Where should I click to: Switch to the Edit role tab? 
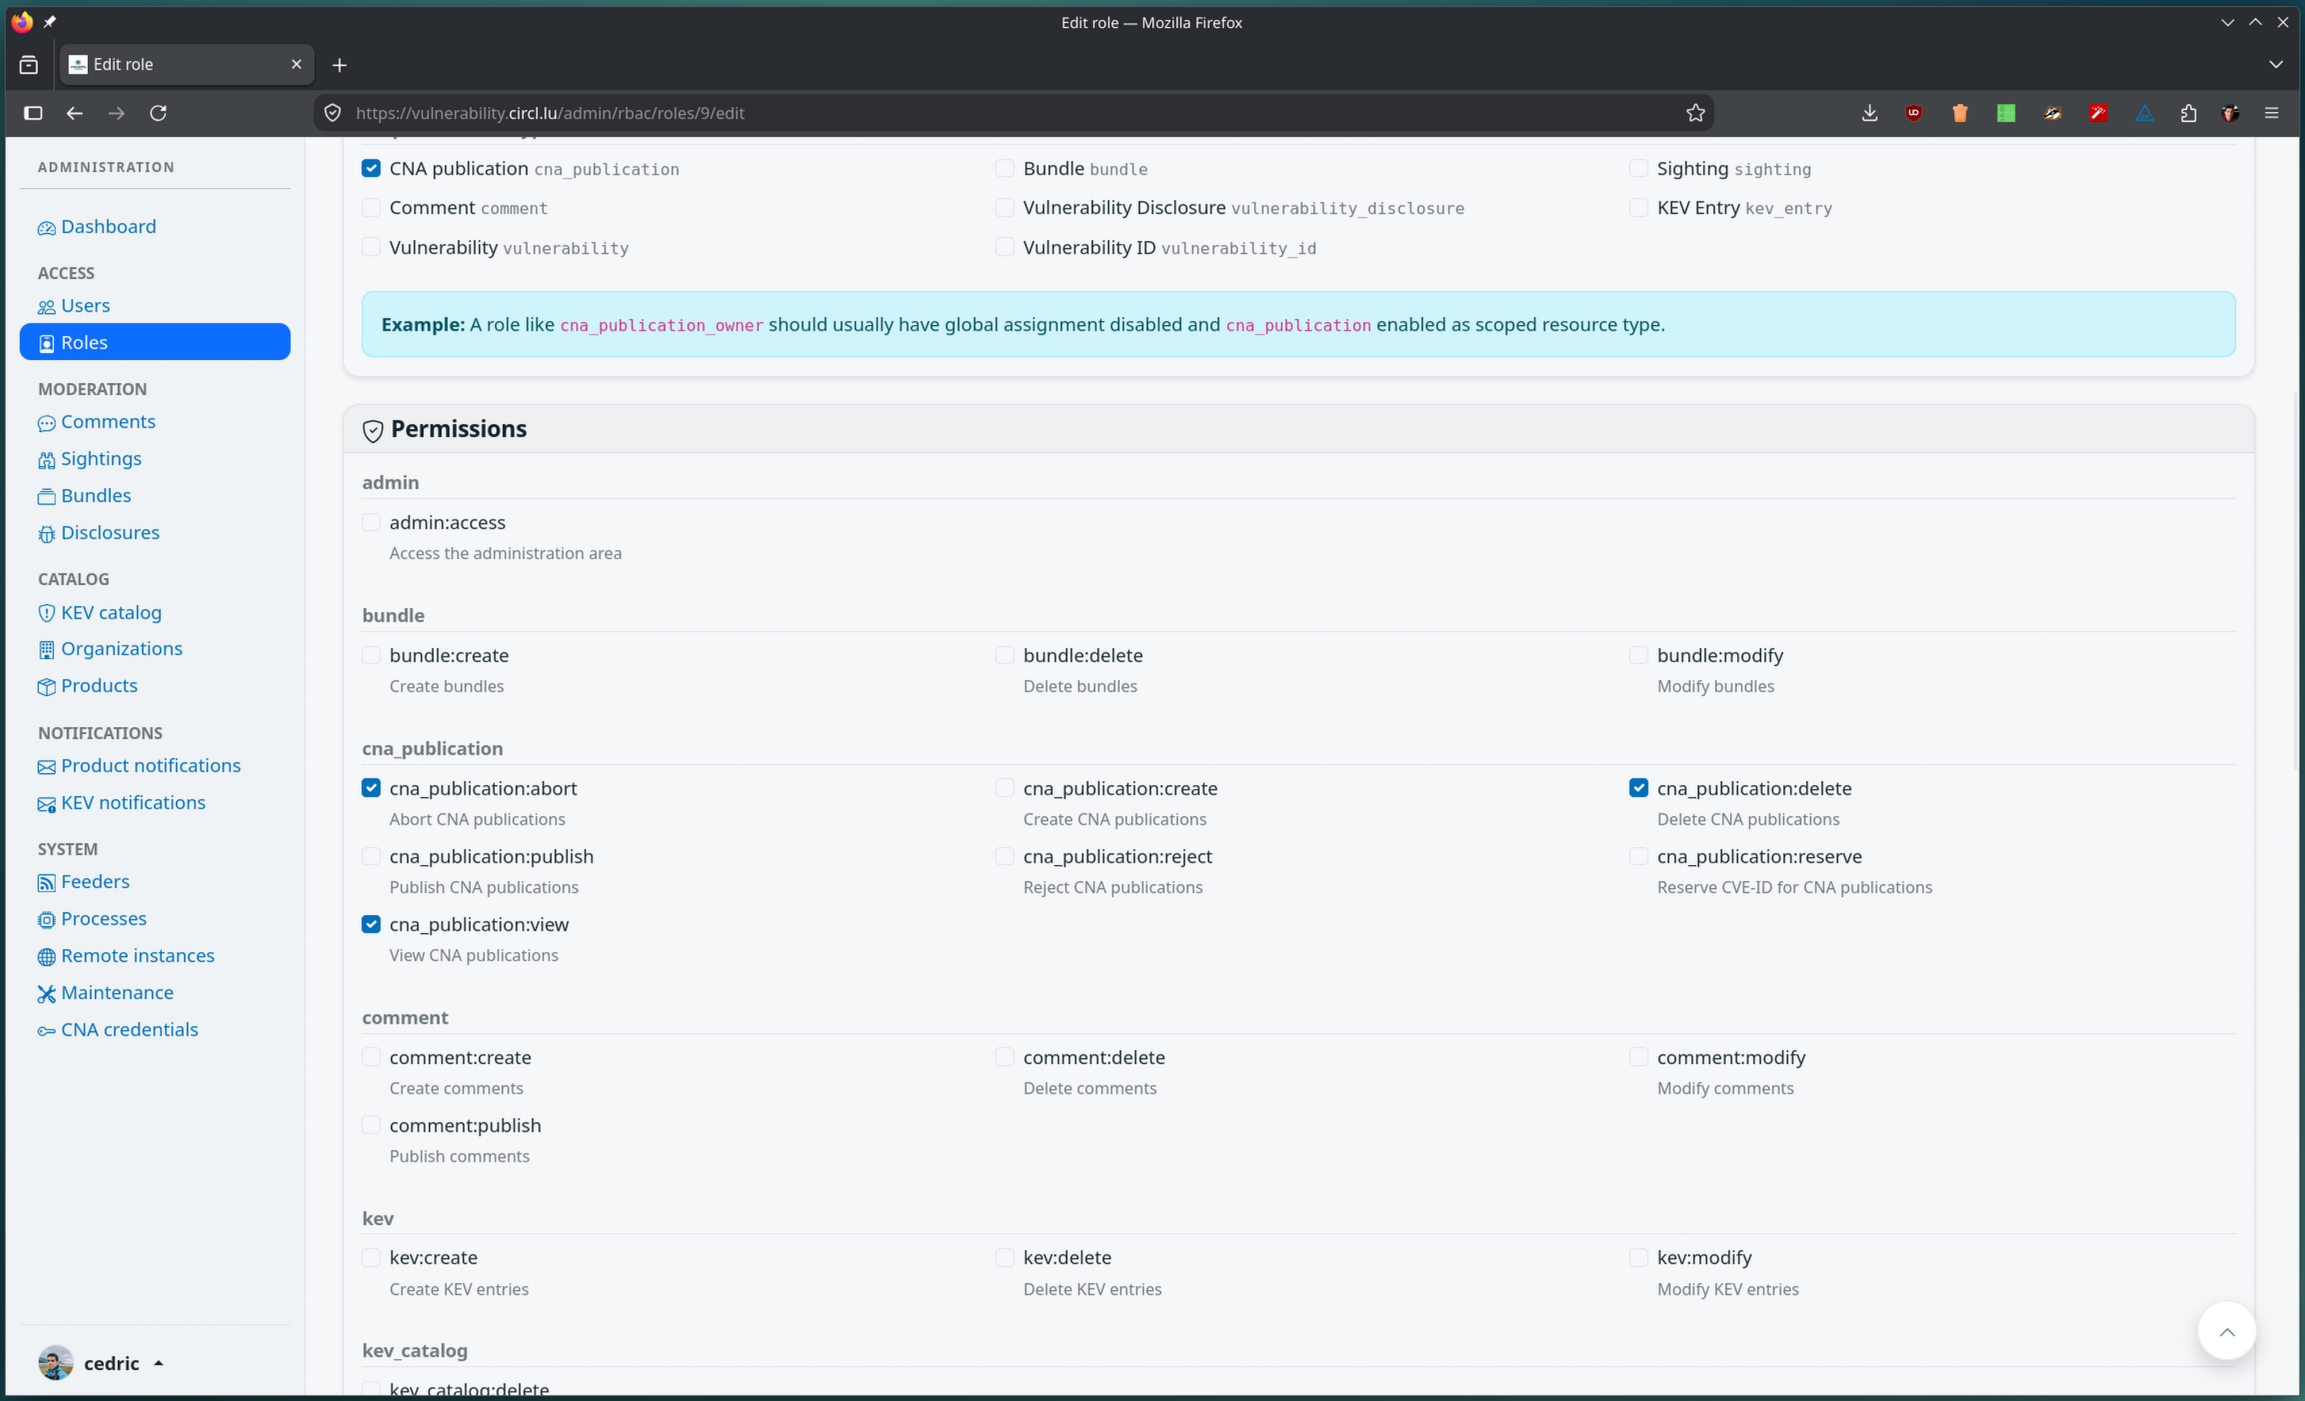coord(186,64)
